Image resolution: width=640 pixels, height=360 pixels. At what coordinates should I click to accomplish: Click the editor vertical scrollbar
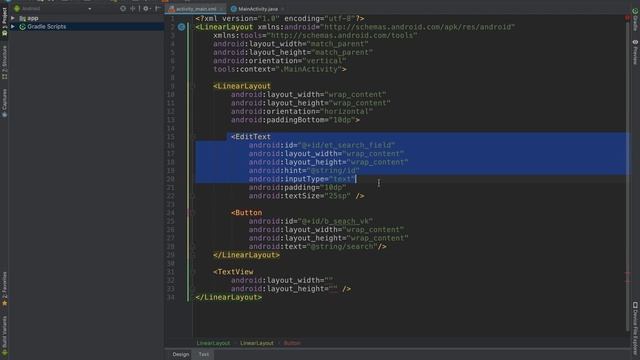click(x=628, y=176)
